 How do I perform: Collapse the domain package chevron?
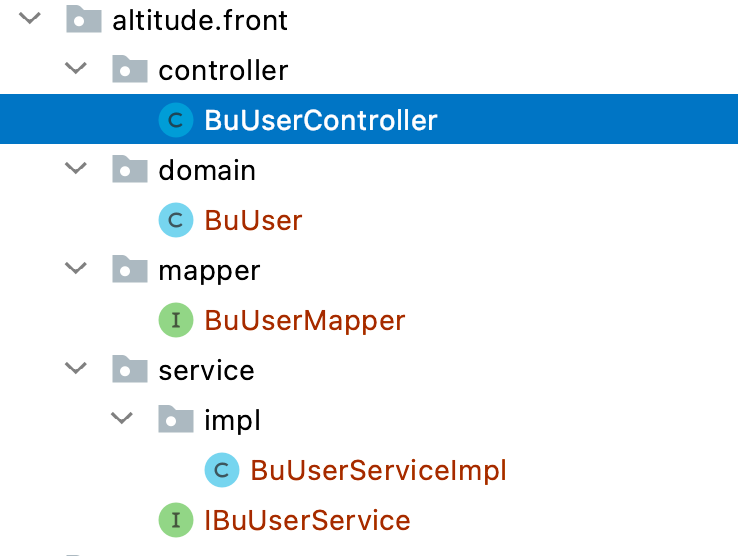(x=76, y=170)
